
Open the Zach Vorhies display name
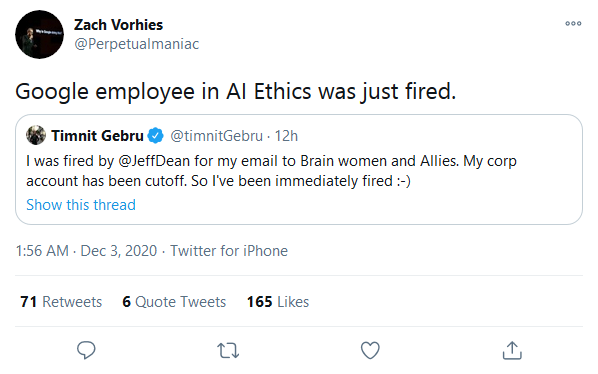point(119,25)
